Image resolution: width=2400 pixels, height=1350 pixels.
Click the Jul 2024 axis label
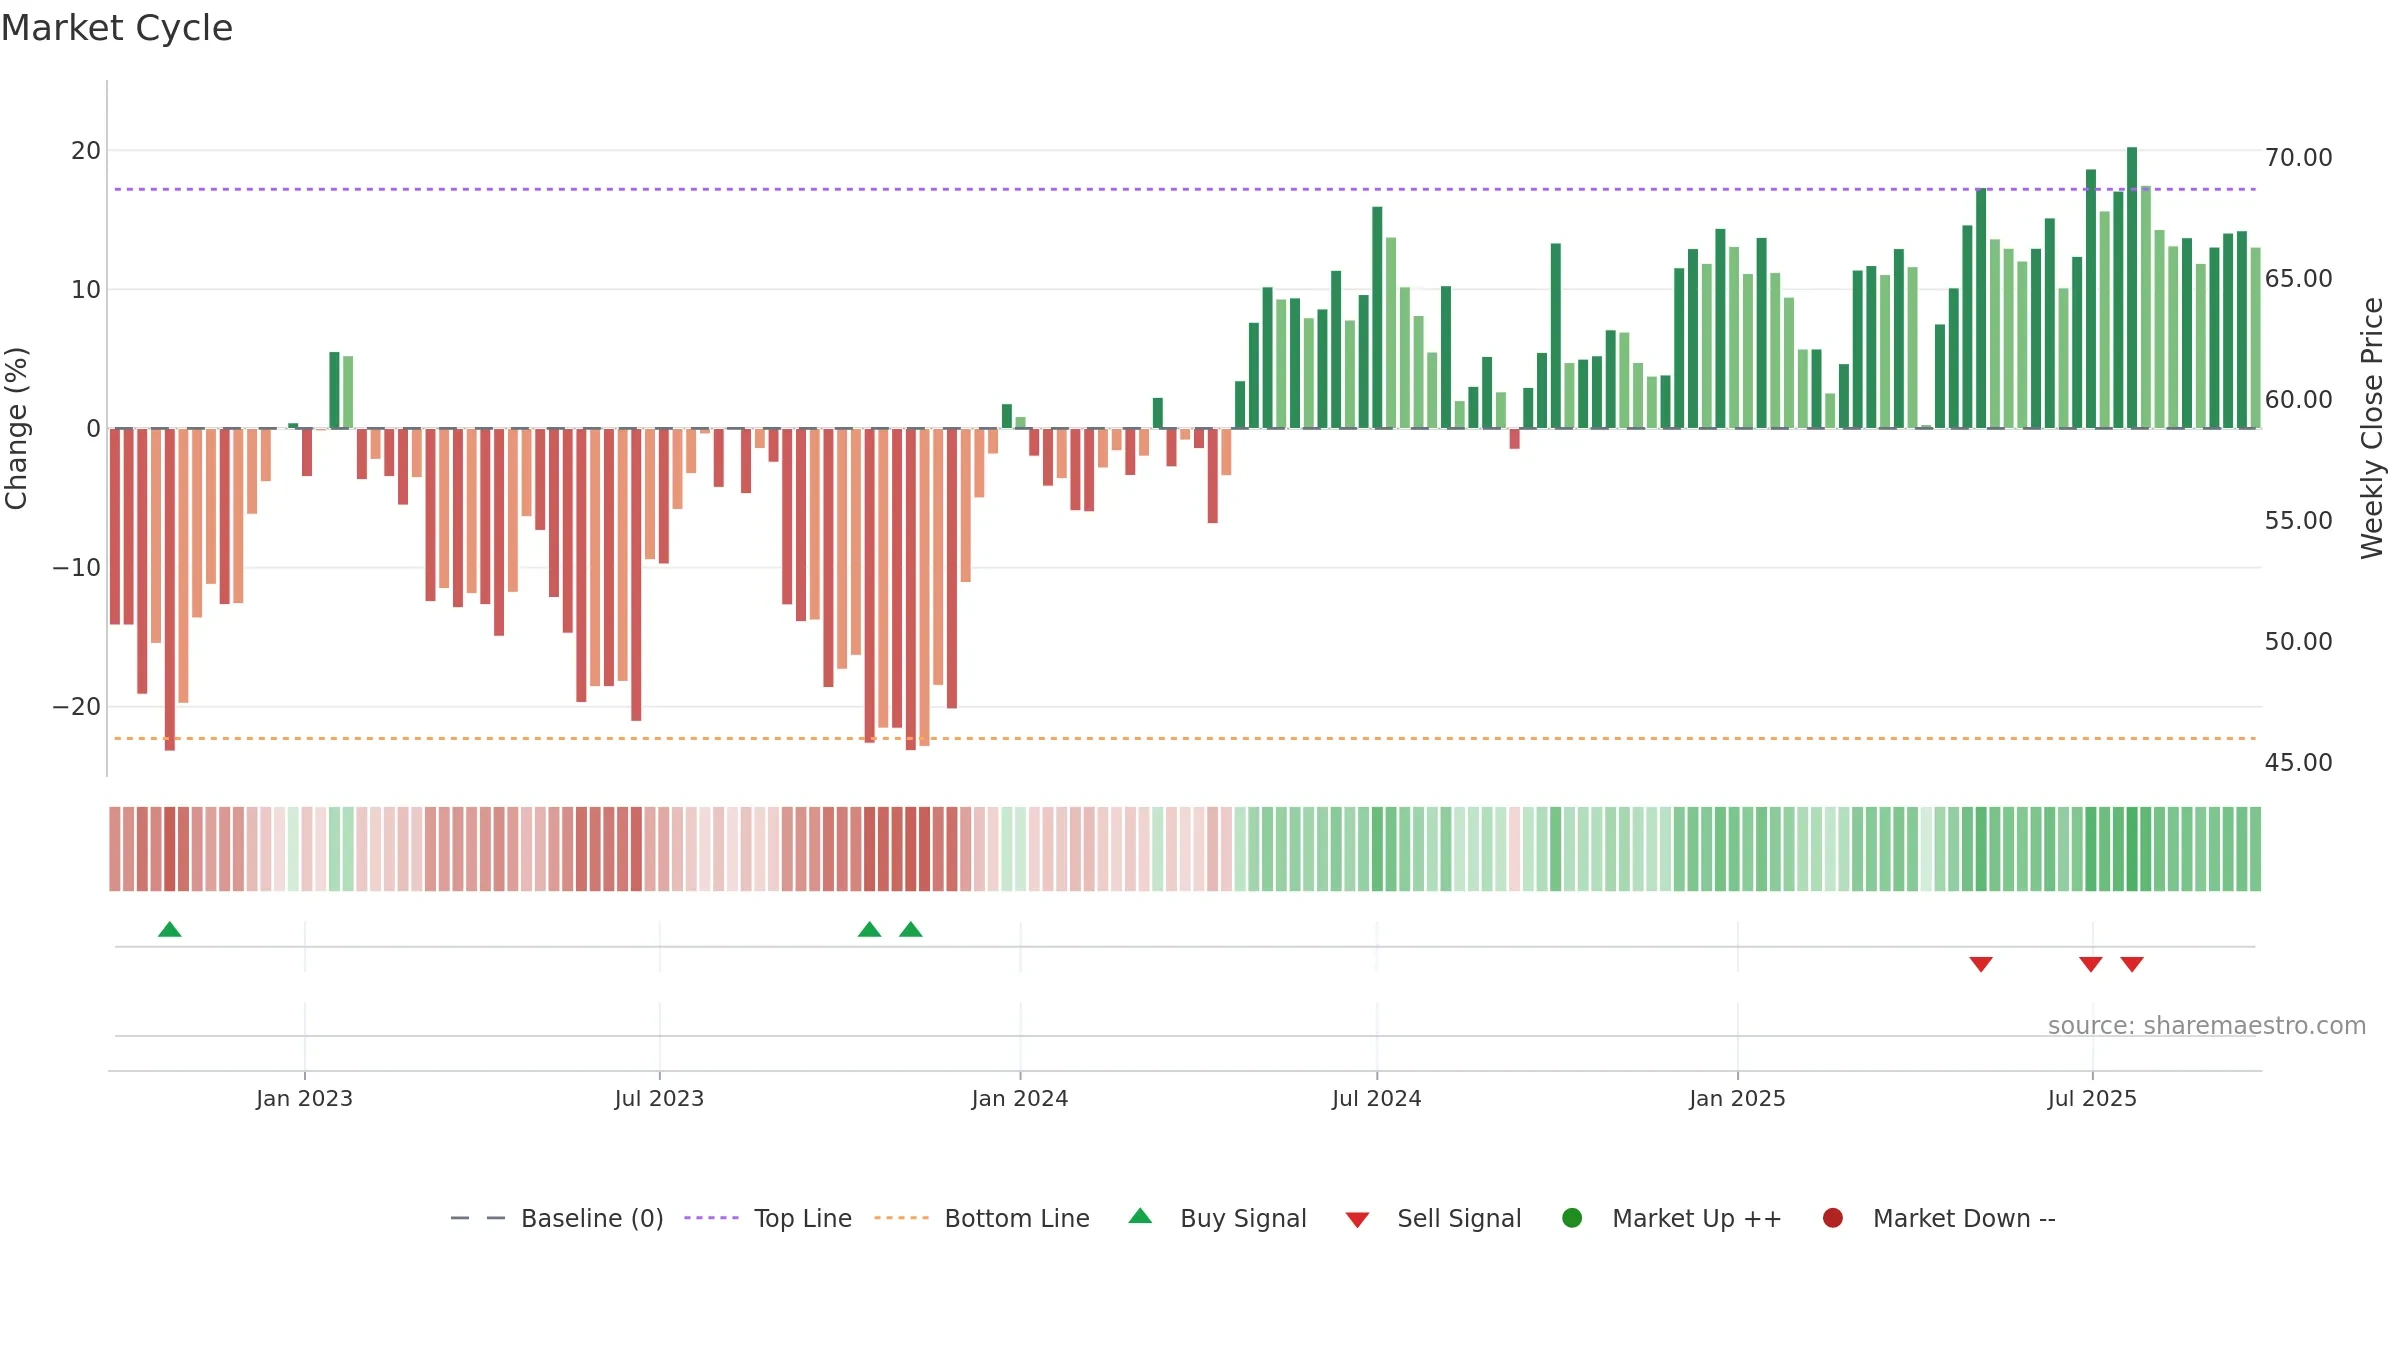tap(1376, 1098)
